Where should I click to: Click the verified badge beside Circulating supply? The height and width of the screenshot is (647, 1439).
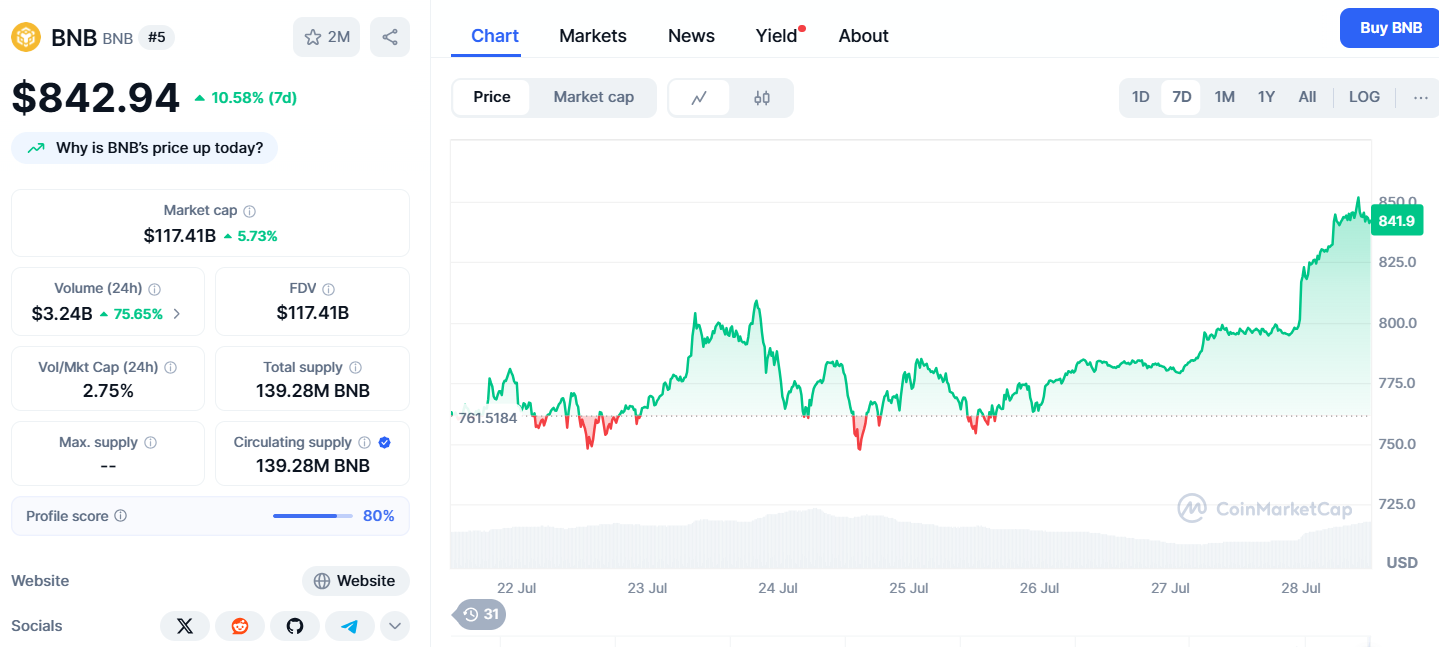384,442
